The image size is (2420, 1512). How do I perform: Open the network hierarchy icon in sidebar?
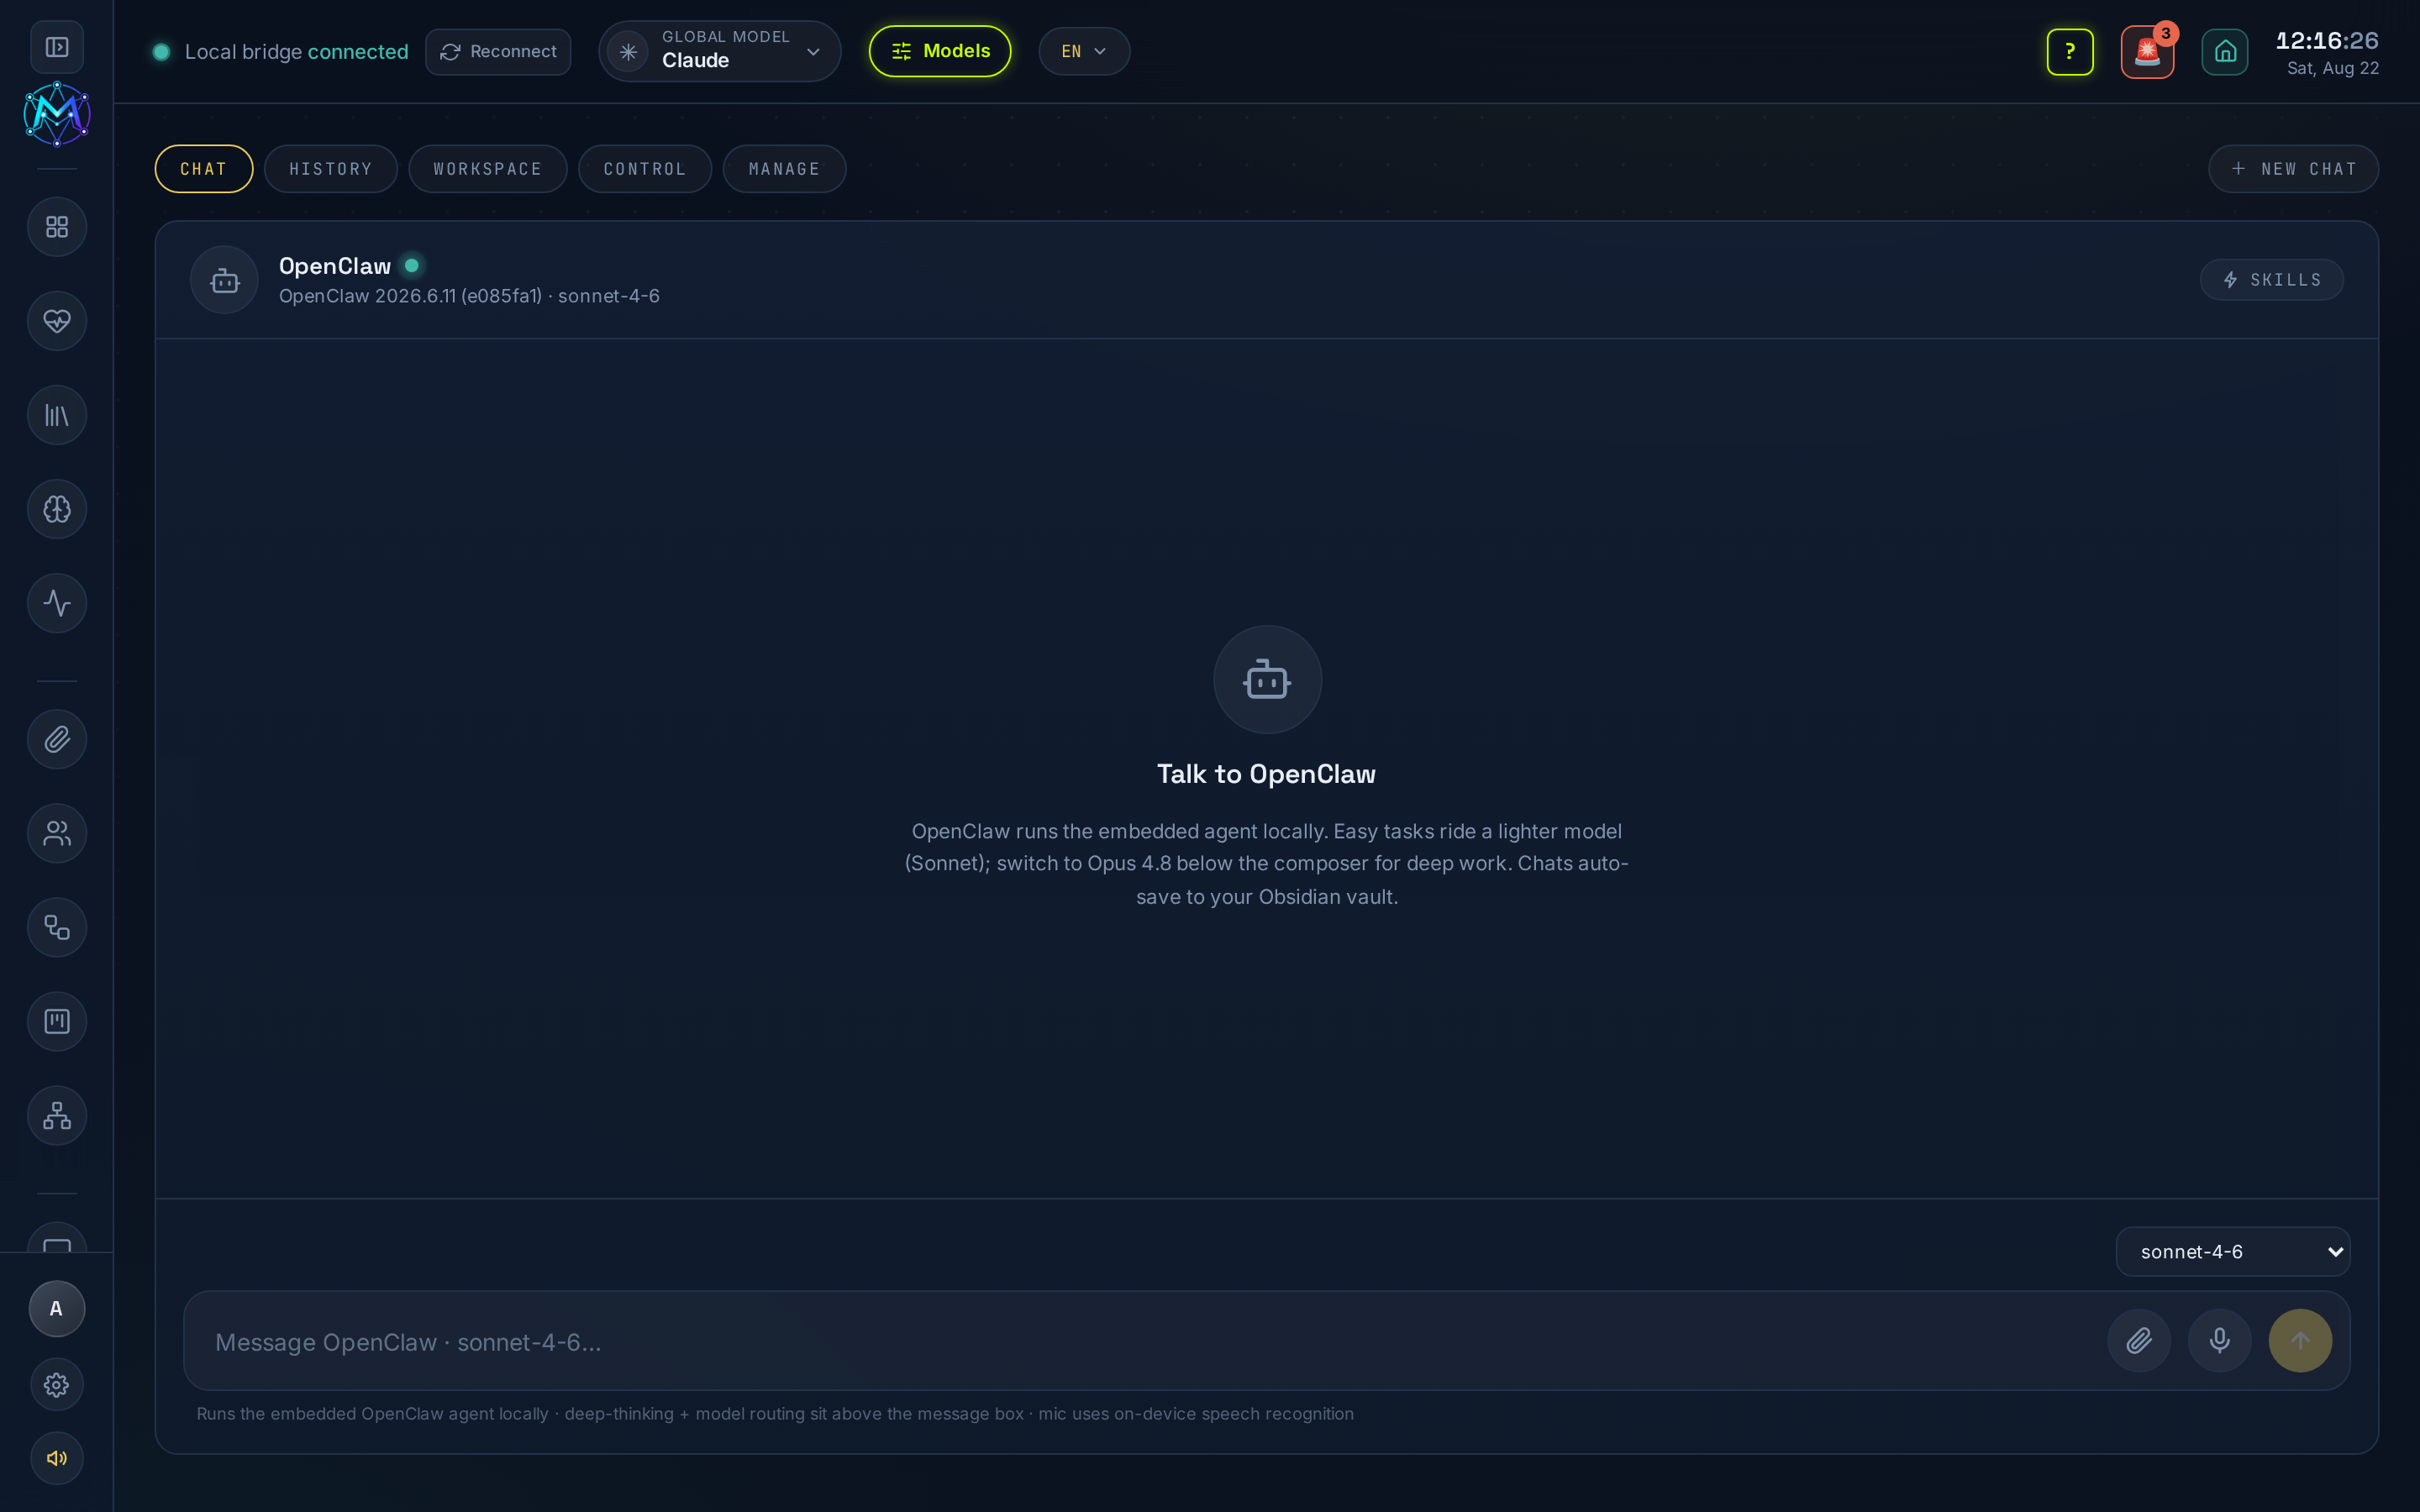point(57,1115)
